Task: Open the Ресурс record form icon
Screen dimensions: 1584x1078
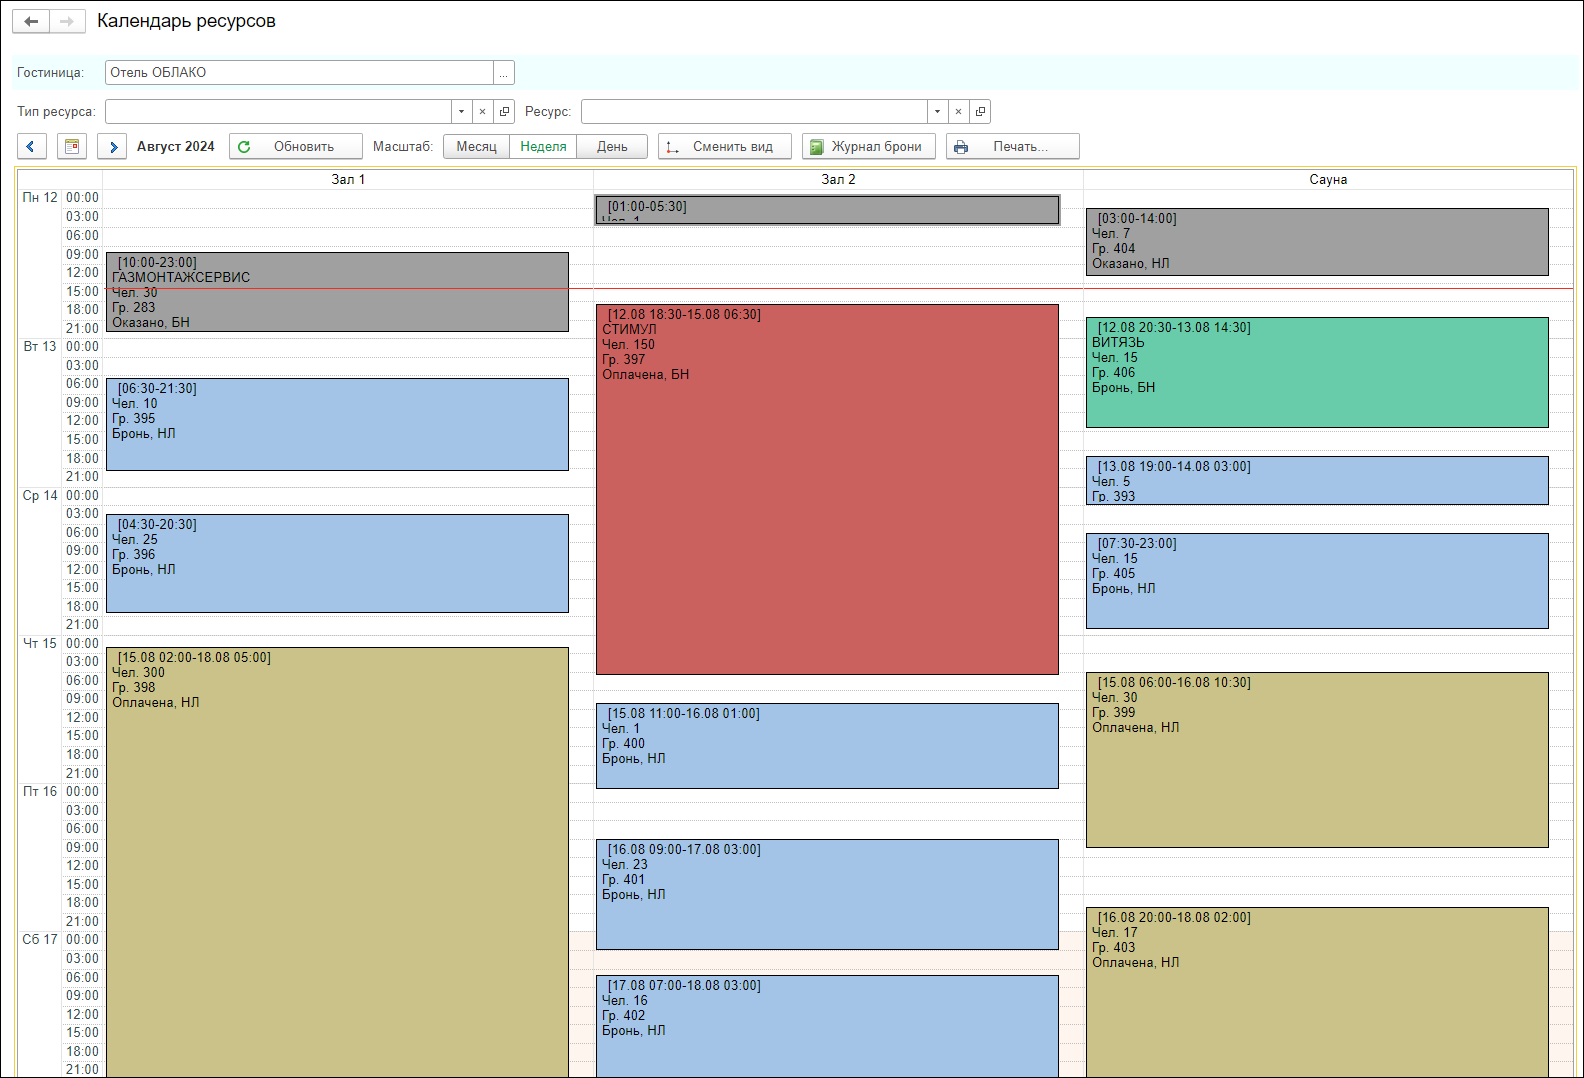Action: click(x=980, y=112)
